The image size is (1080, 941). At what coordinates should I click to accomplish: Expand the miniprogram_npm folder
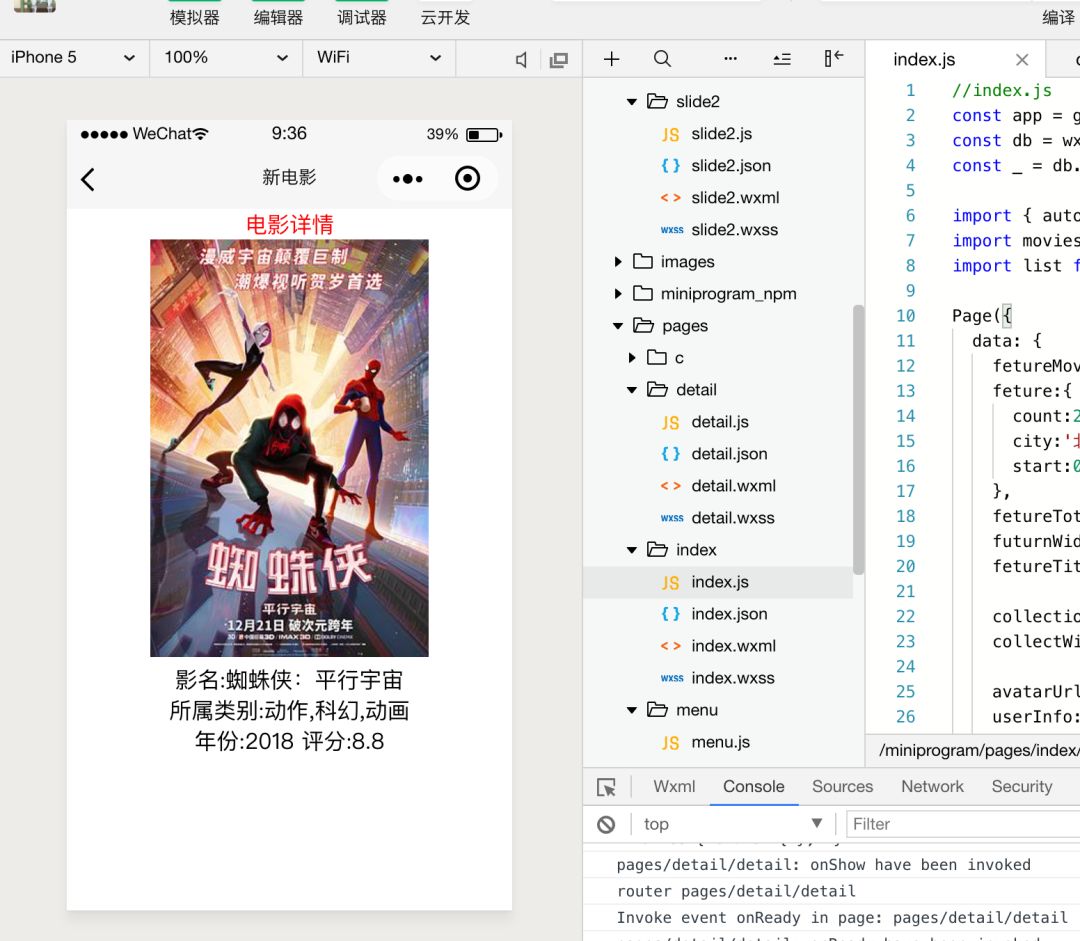(618, 293)
